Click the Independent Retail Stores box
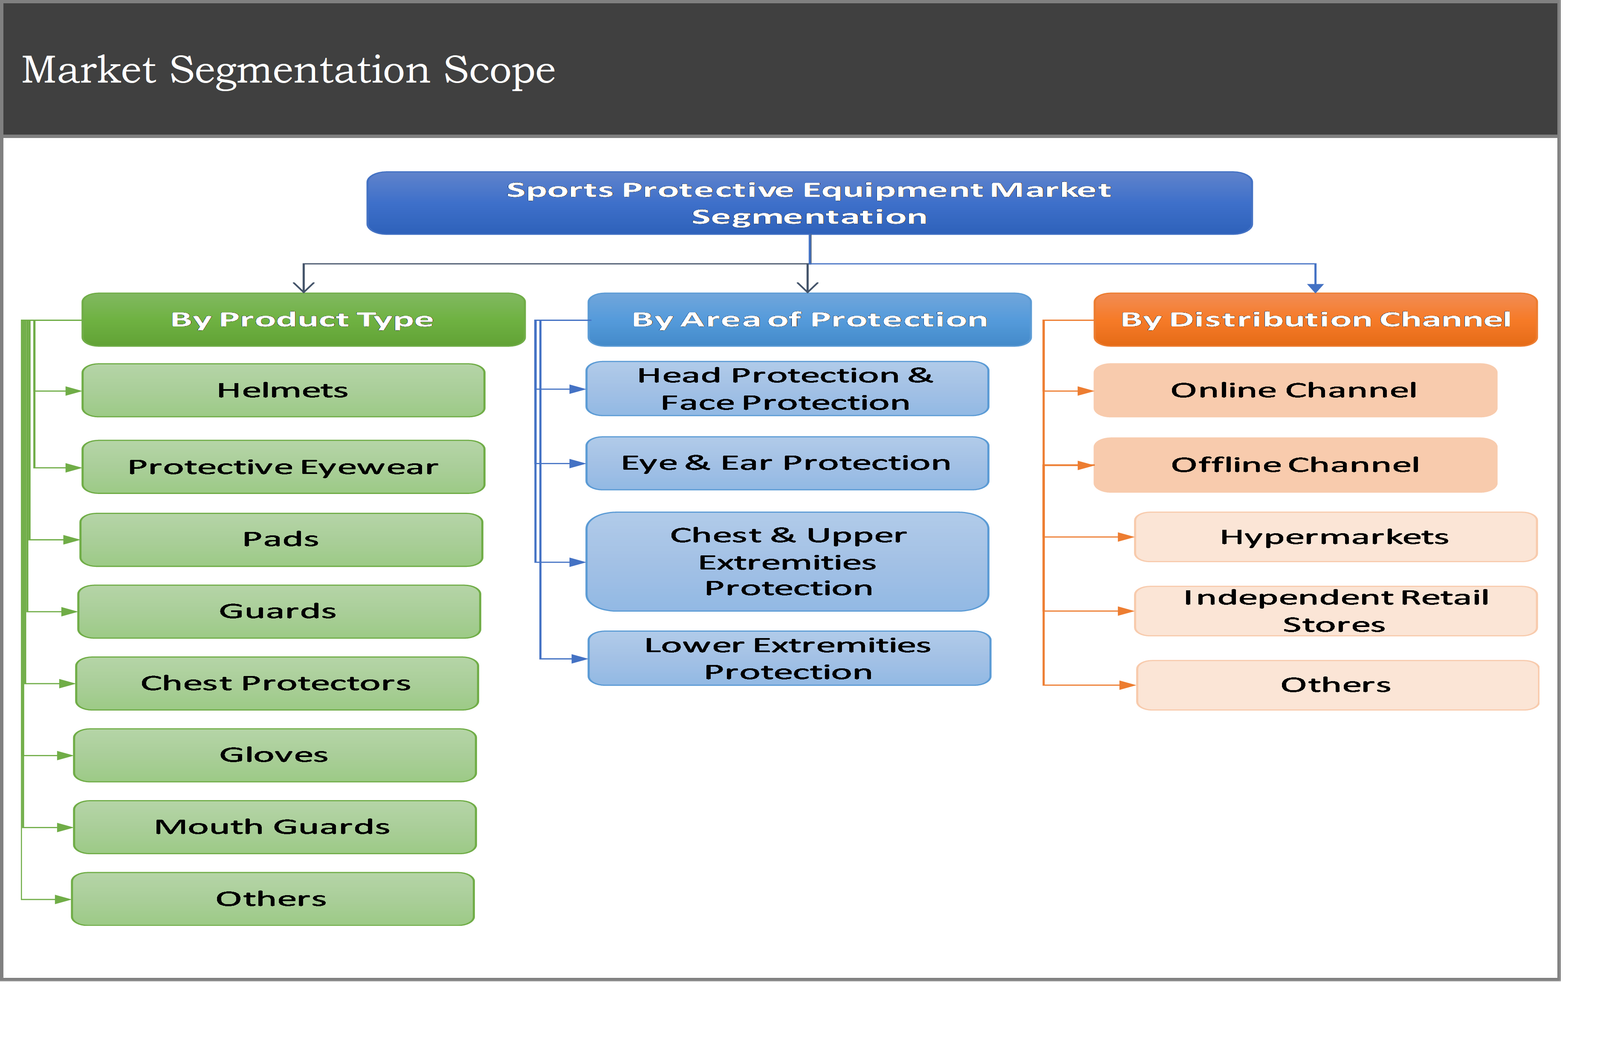The width and height of the screenshot is (1600, 1063). 1335,610
